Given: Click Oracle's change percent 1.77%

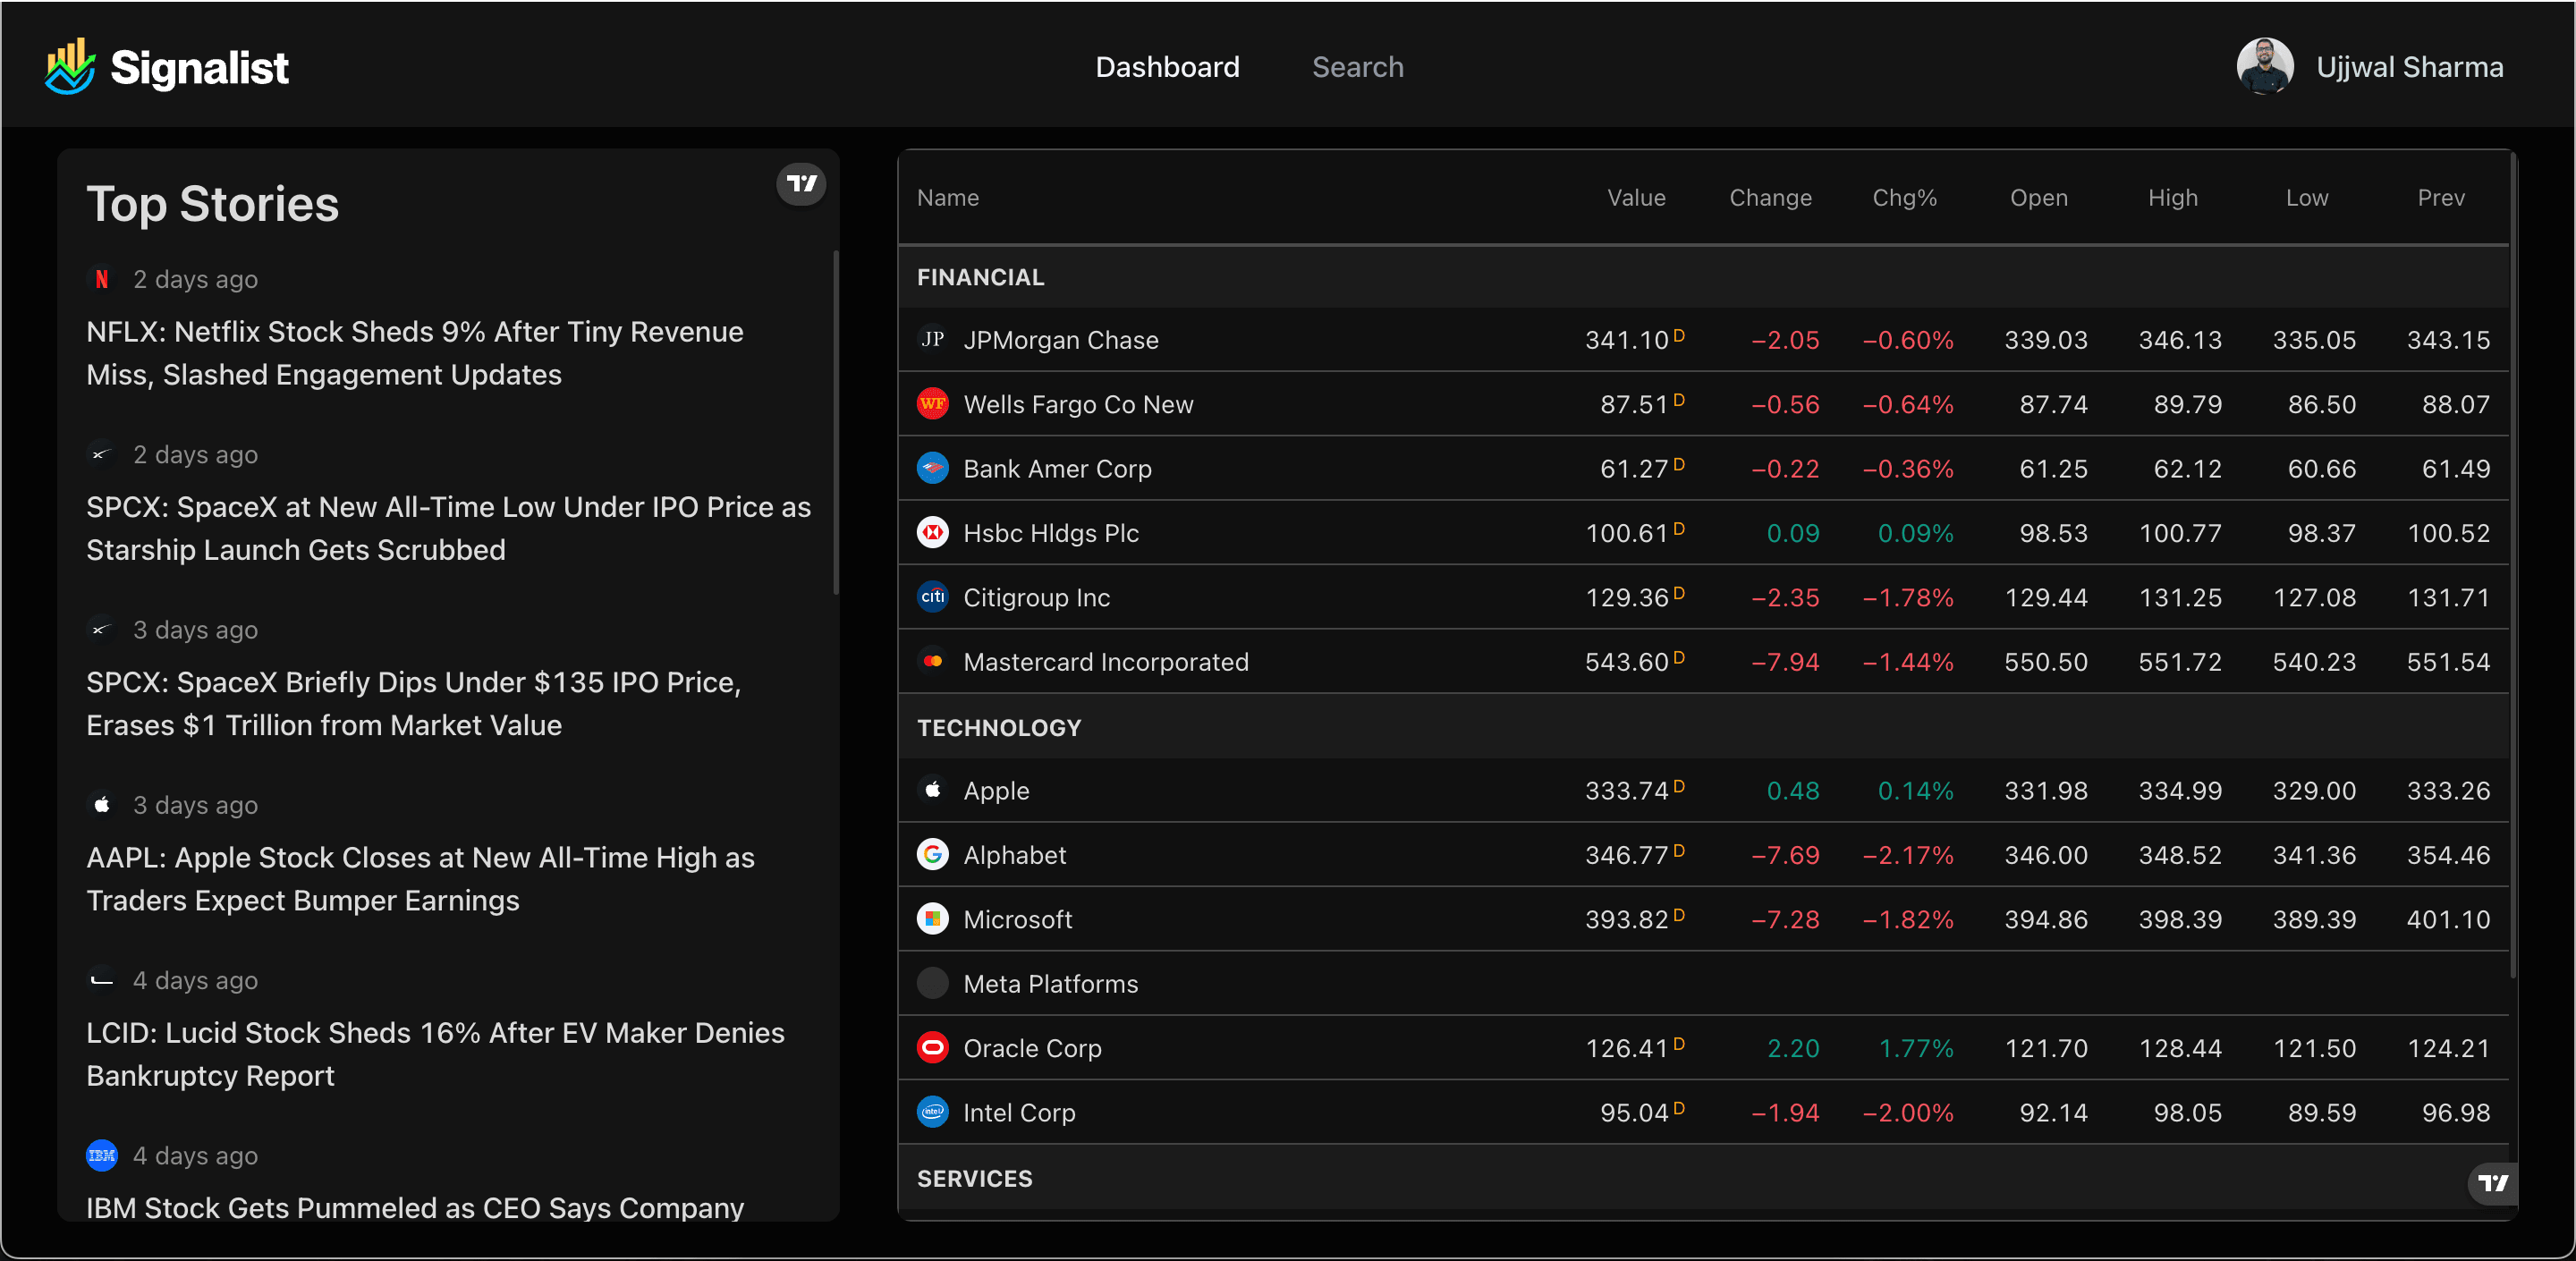Looking at the screenshot, I should pos(1915,1047).
